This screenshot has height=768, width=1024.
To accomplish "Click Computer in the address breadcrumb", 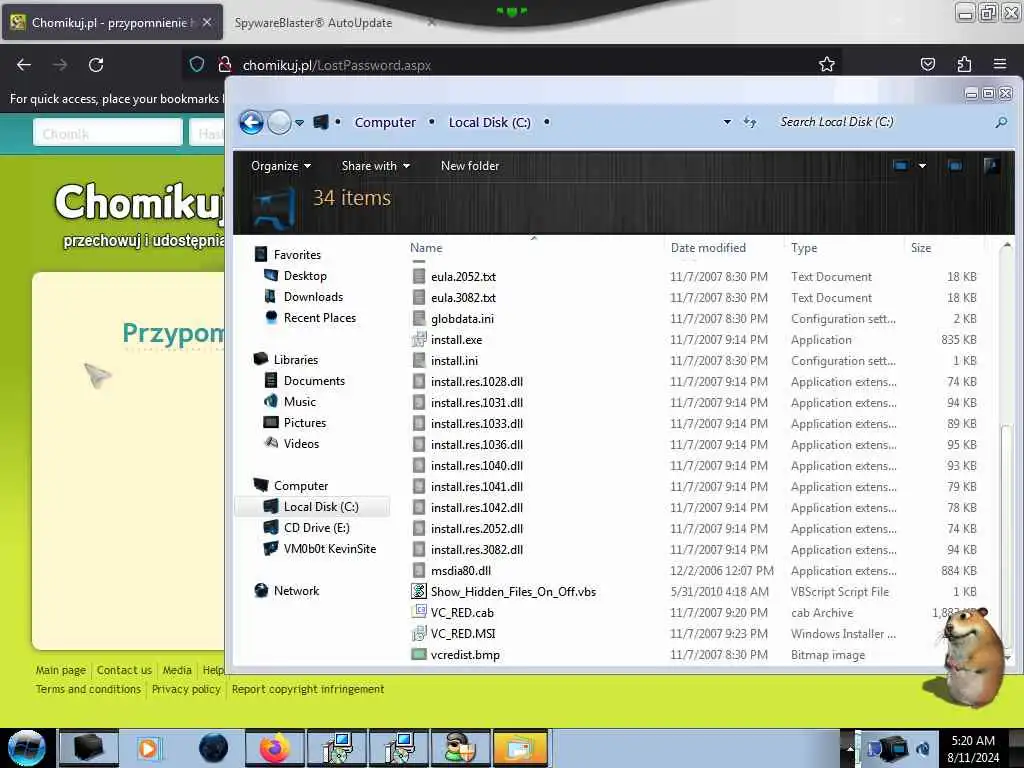I will point(385,122).
